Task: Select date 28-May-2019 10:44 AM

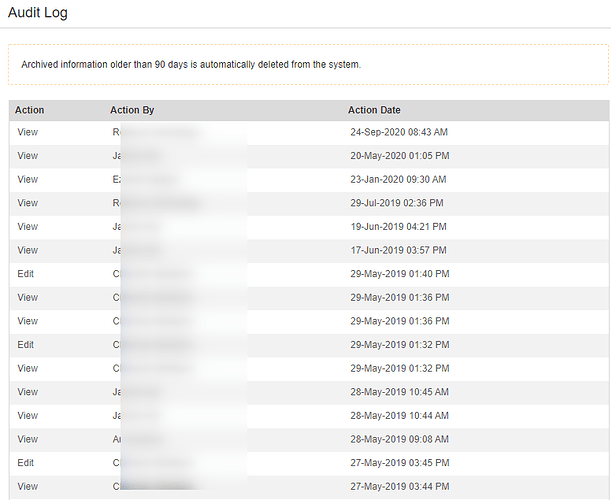Action: (399, 416)
